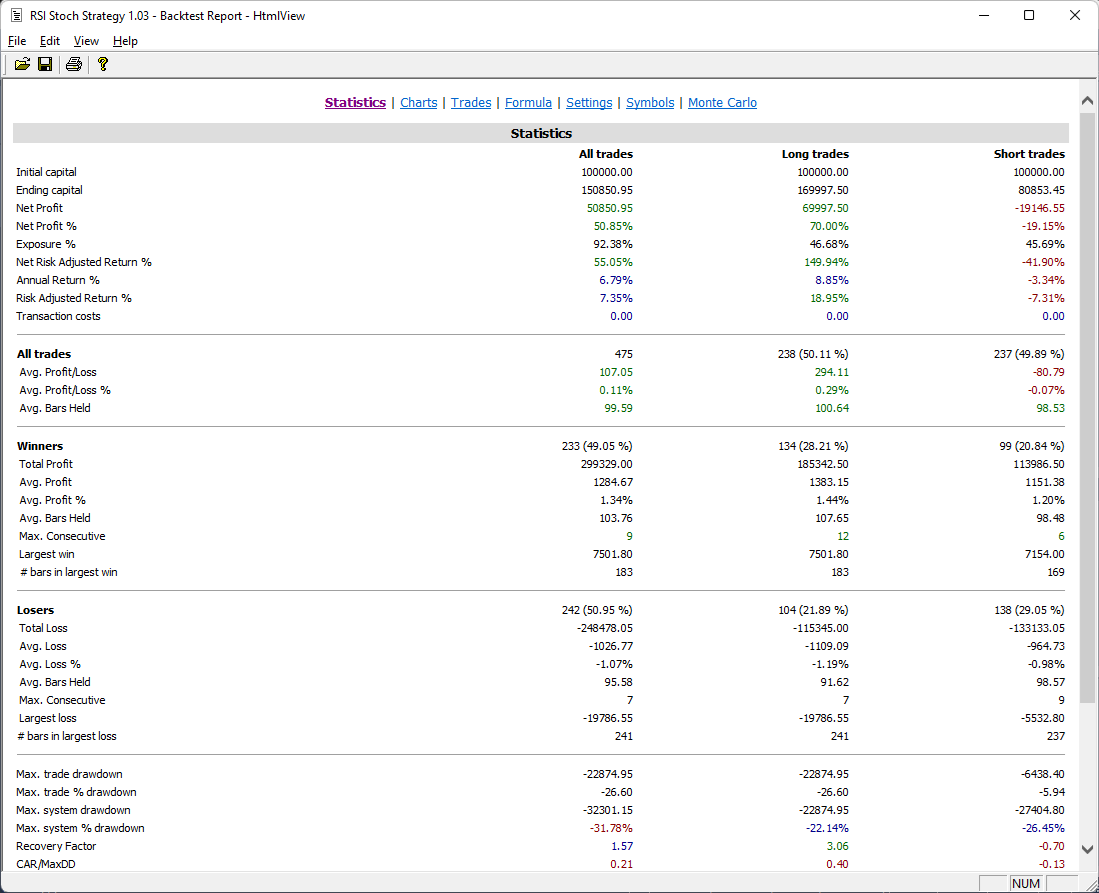Screen dimensions: 1099x893
Task: Select the Ending capital value 150850.95
Action: click(x=606, y=190)
